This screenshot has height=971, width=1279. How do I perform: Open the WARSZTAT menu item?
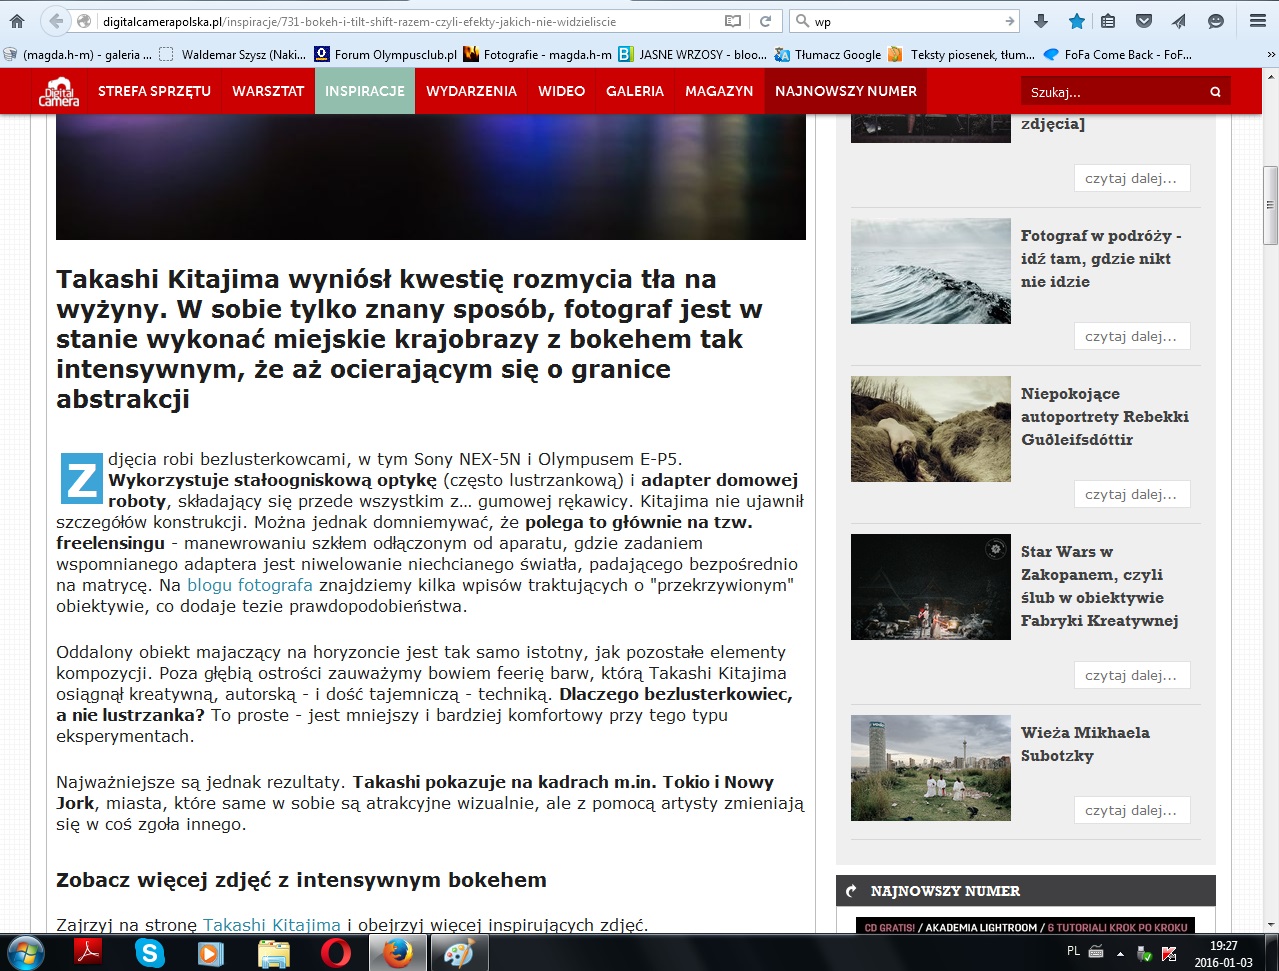(x=268, y=91)
